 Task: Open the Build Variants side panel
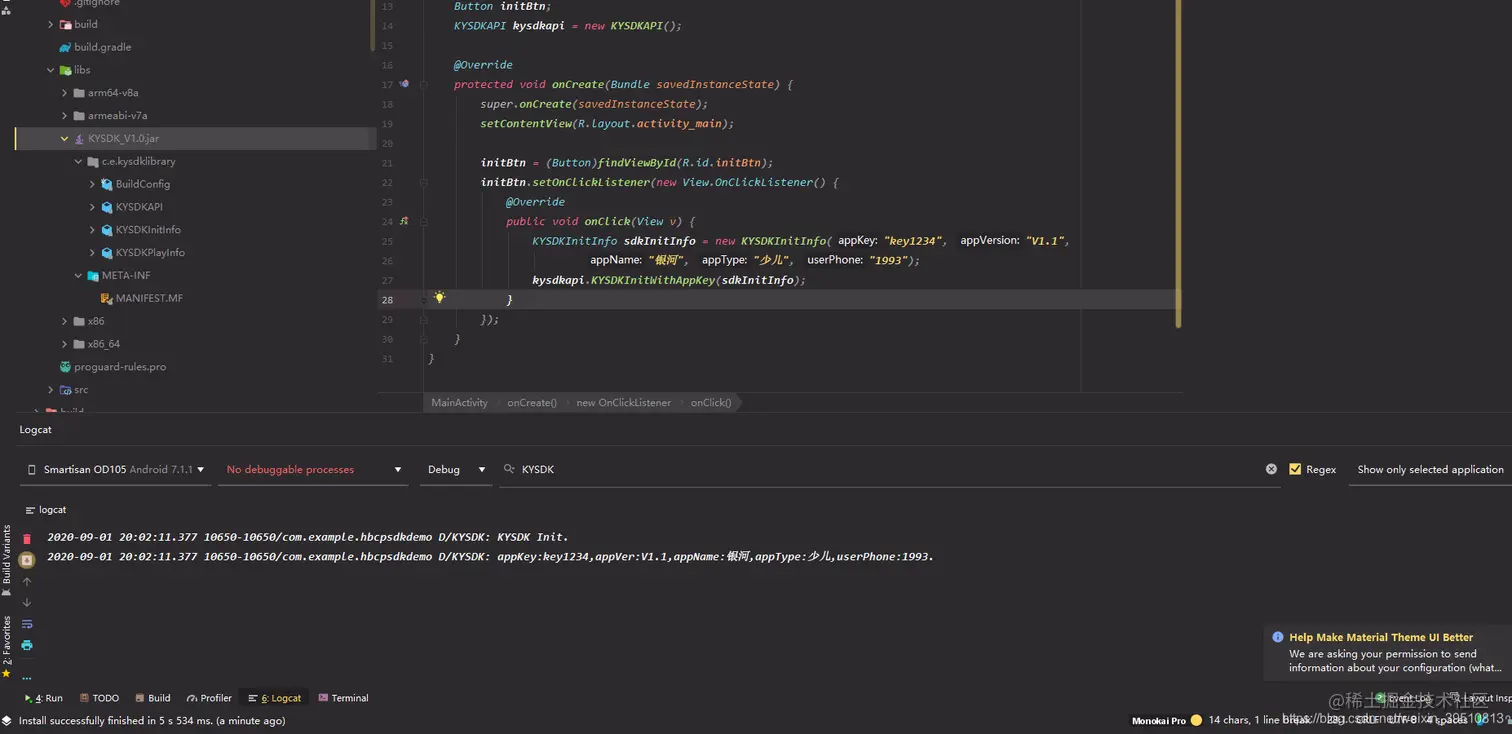(x=7, y=560)
